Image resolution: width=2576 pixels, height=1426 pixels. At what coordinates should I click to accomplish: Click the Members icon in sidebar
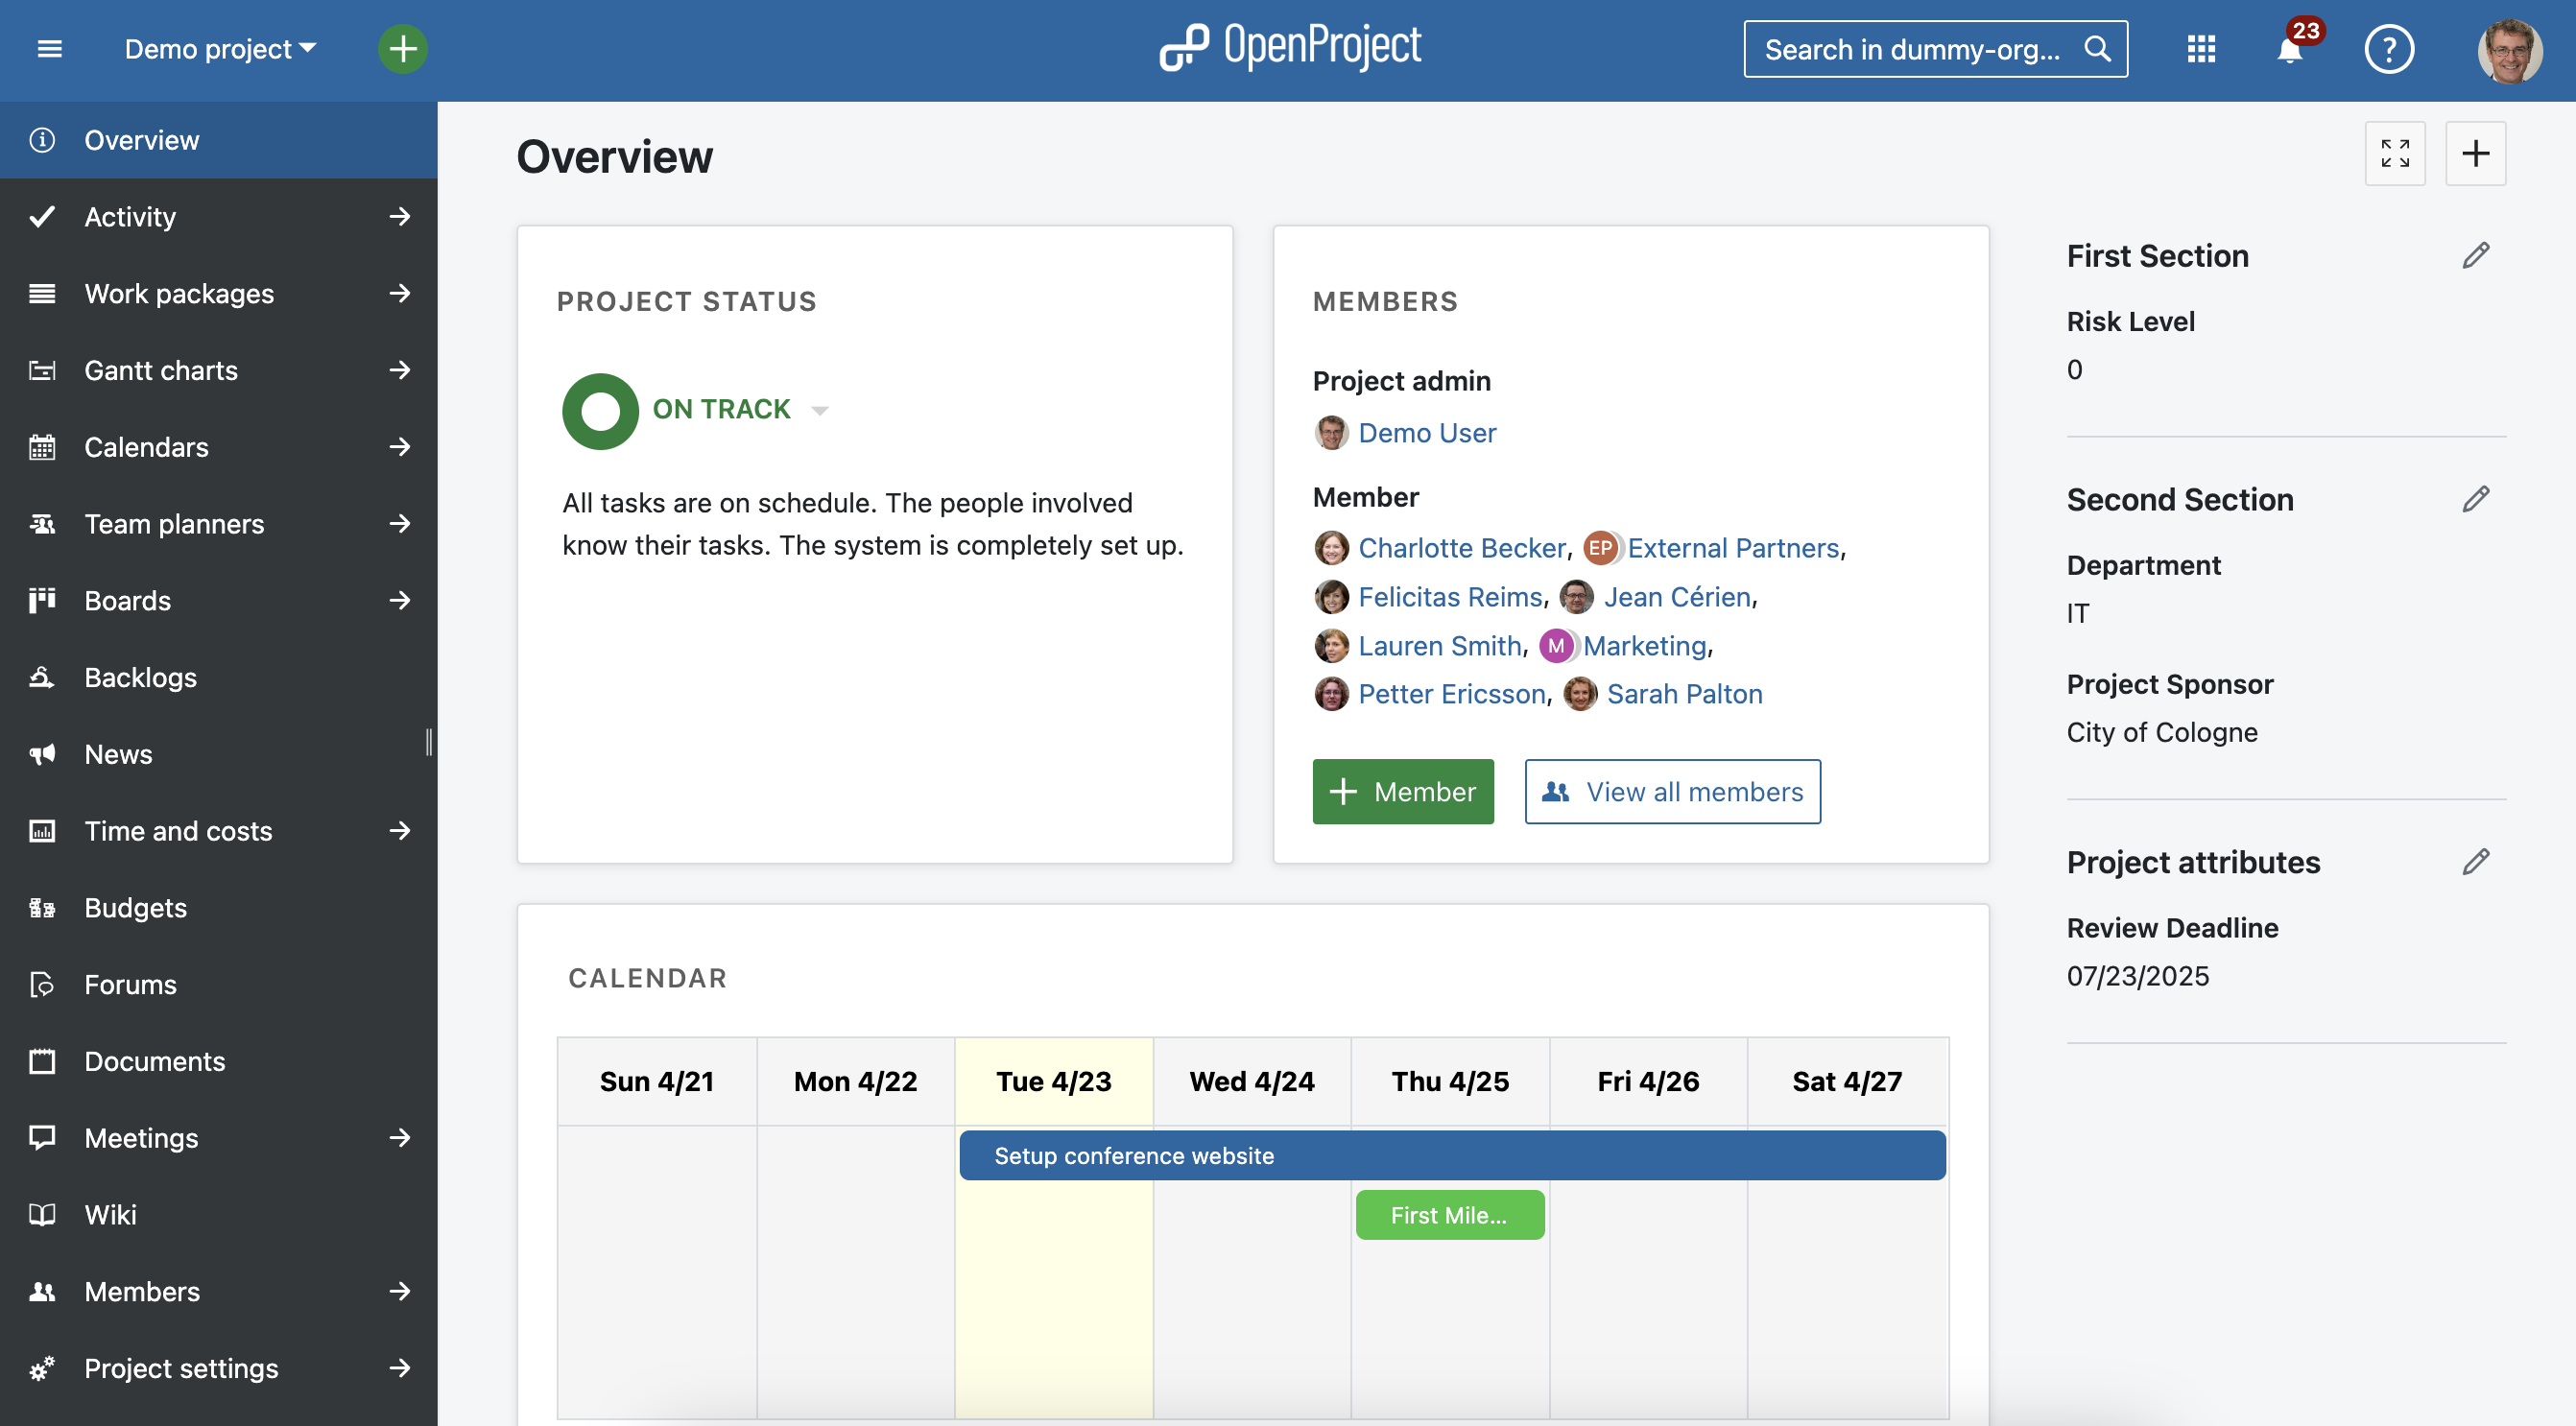coord(42,1292)
